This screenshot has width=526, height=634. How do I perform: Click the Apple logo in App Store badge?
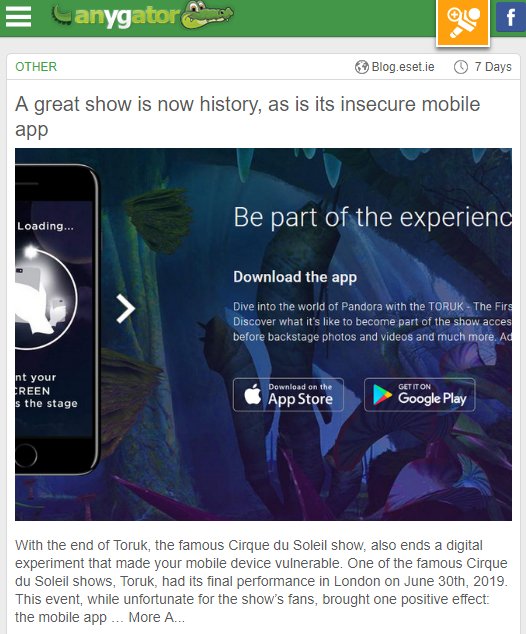pos(253,394)
